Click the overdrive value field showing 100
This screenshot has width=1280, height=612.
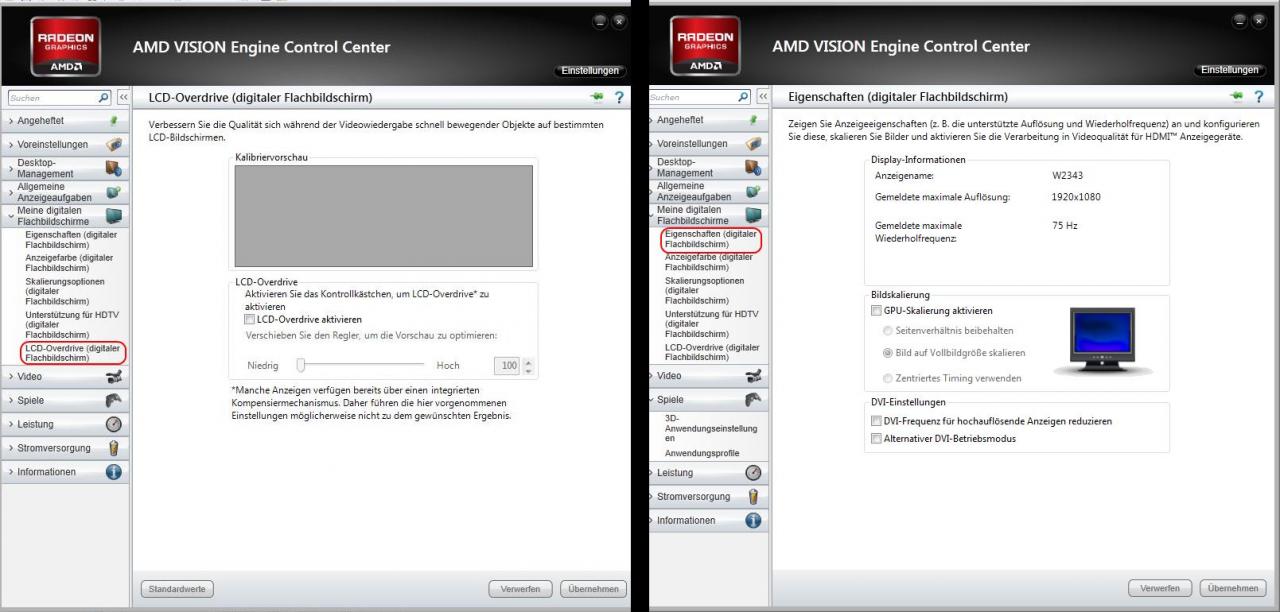[x=509, y=366]
